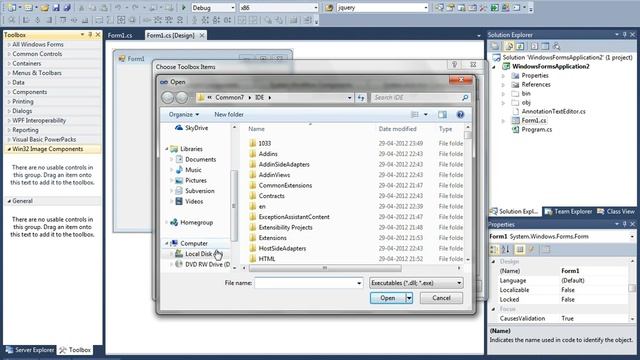
Task: Collapse the Libraries node in navigation pane
Action: 167,149
